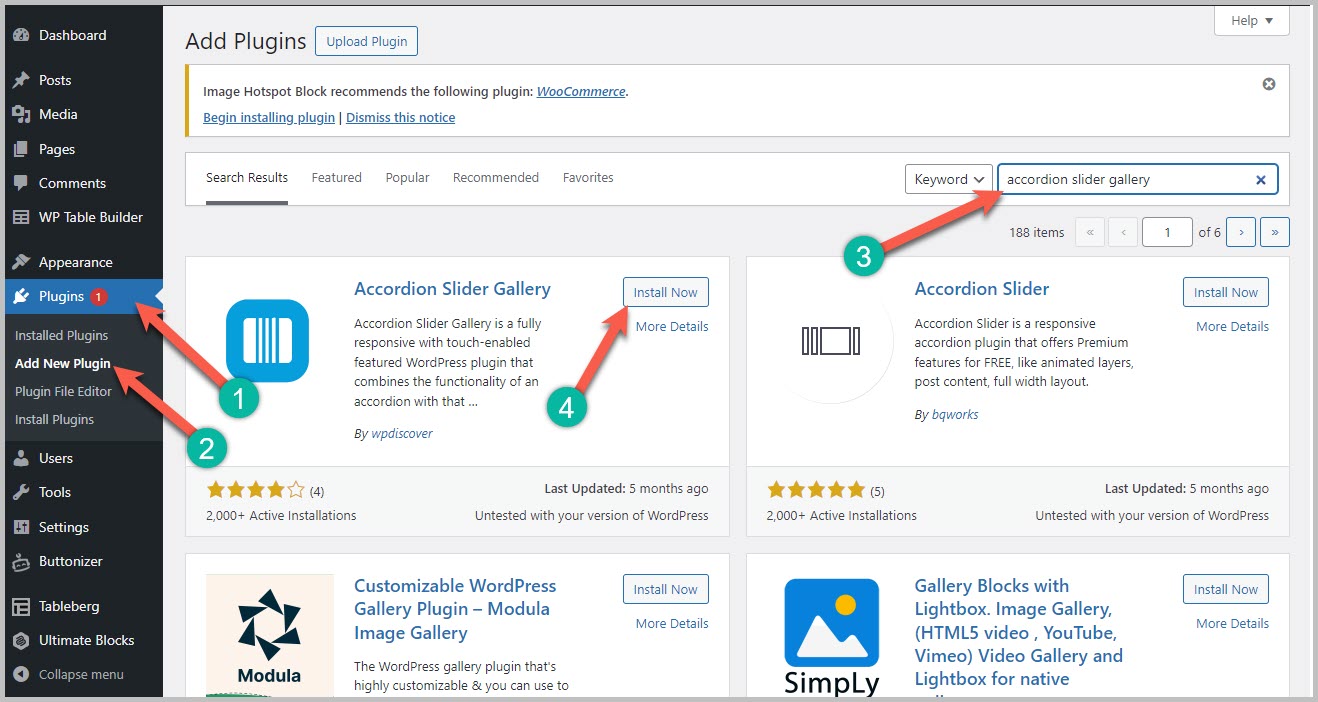Click the '188 items' count text

(1037, 232)
